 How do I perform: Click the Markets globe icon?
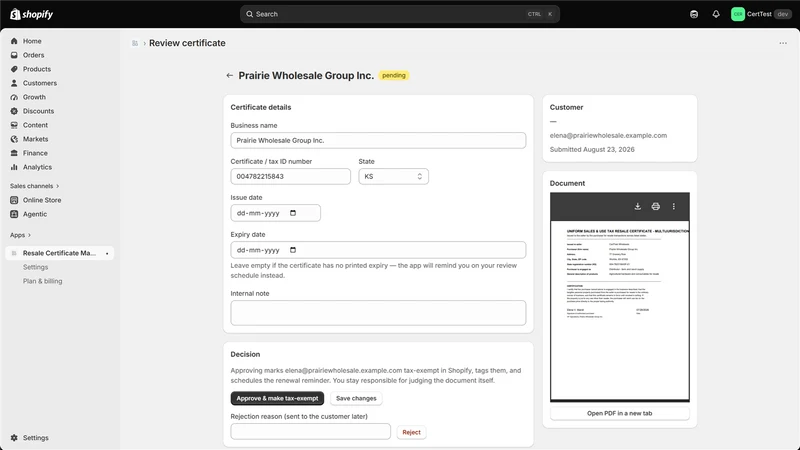(x=14, y=139)
